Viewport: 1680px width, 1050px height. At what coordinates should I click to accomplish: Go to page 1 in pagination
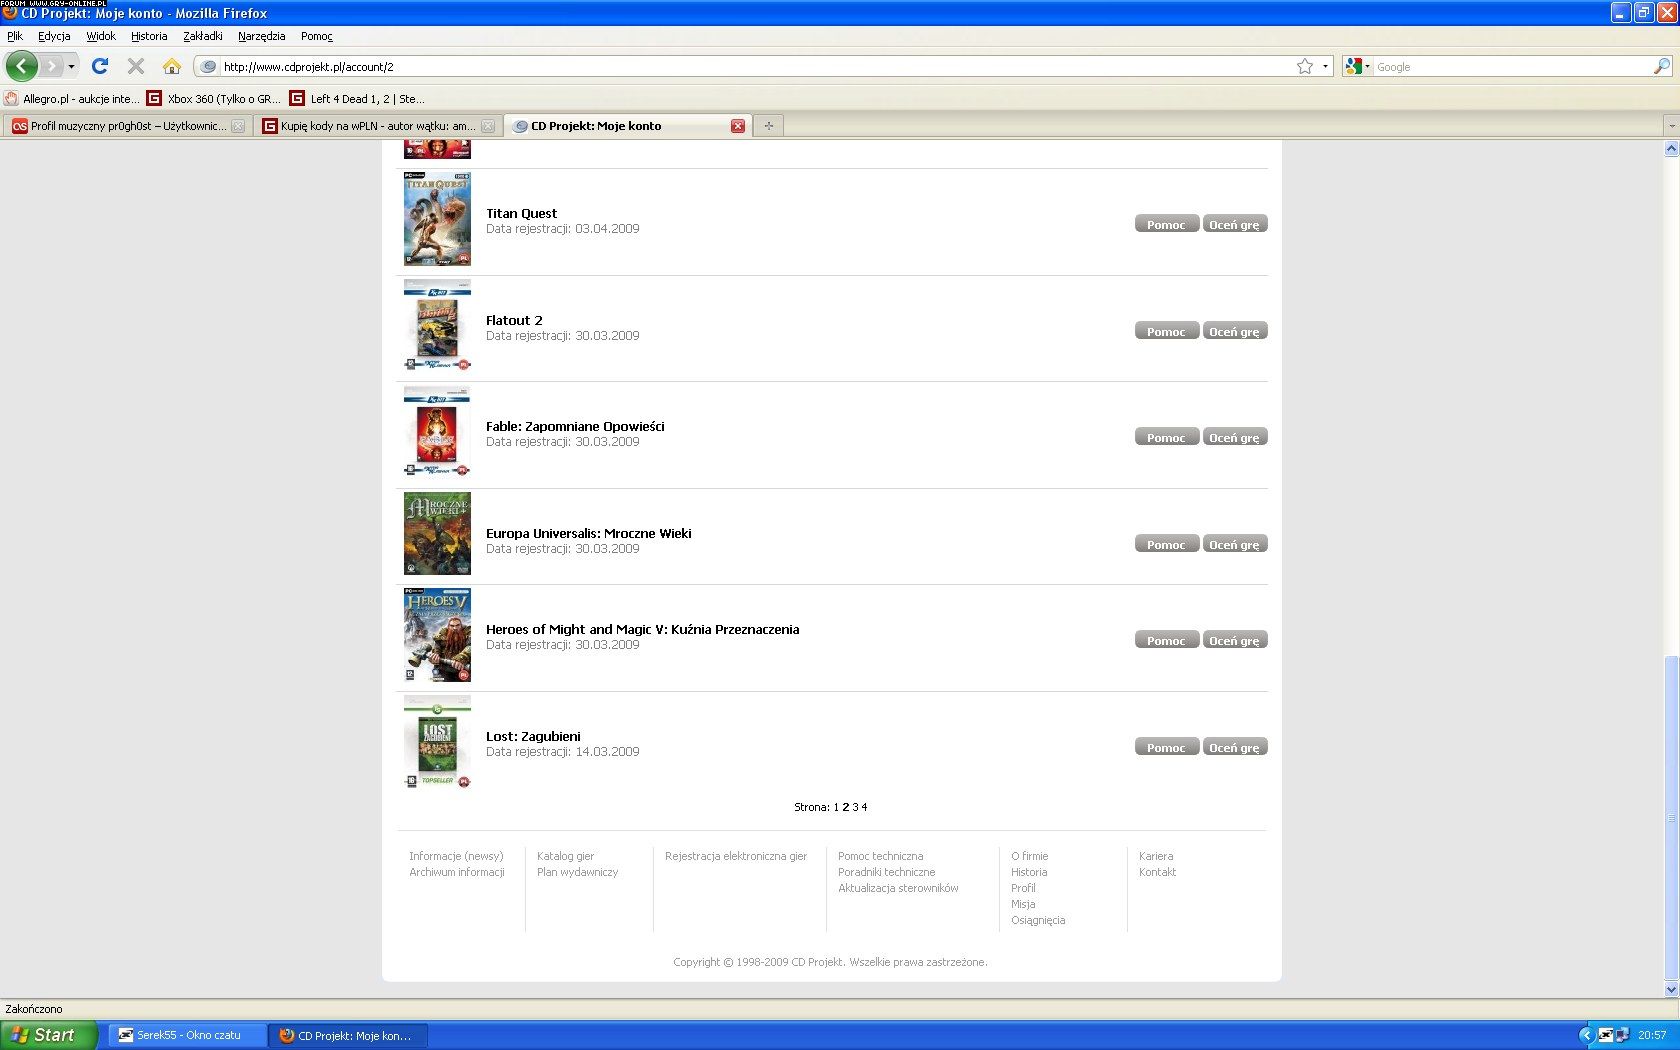[x=836, y=807]
